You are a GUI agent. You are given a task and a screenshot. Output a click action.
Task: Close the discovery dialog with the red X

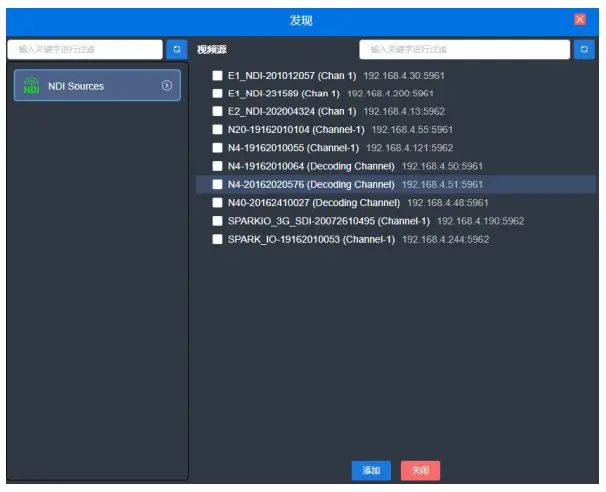(579, 19)
